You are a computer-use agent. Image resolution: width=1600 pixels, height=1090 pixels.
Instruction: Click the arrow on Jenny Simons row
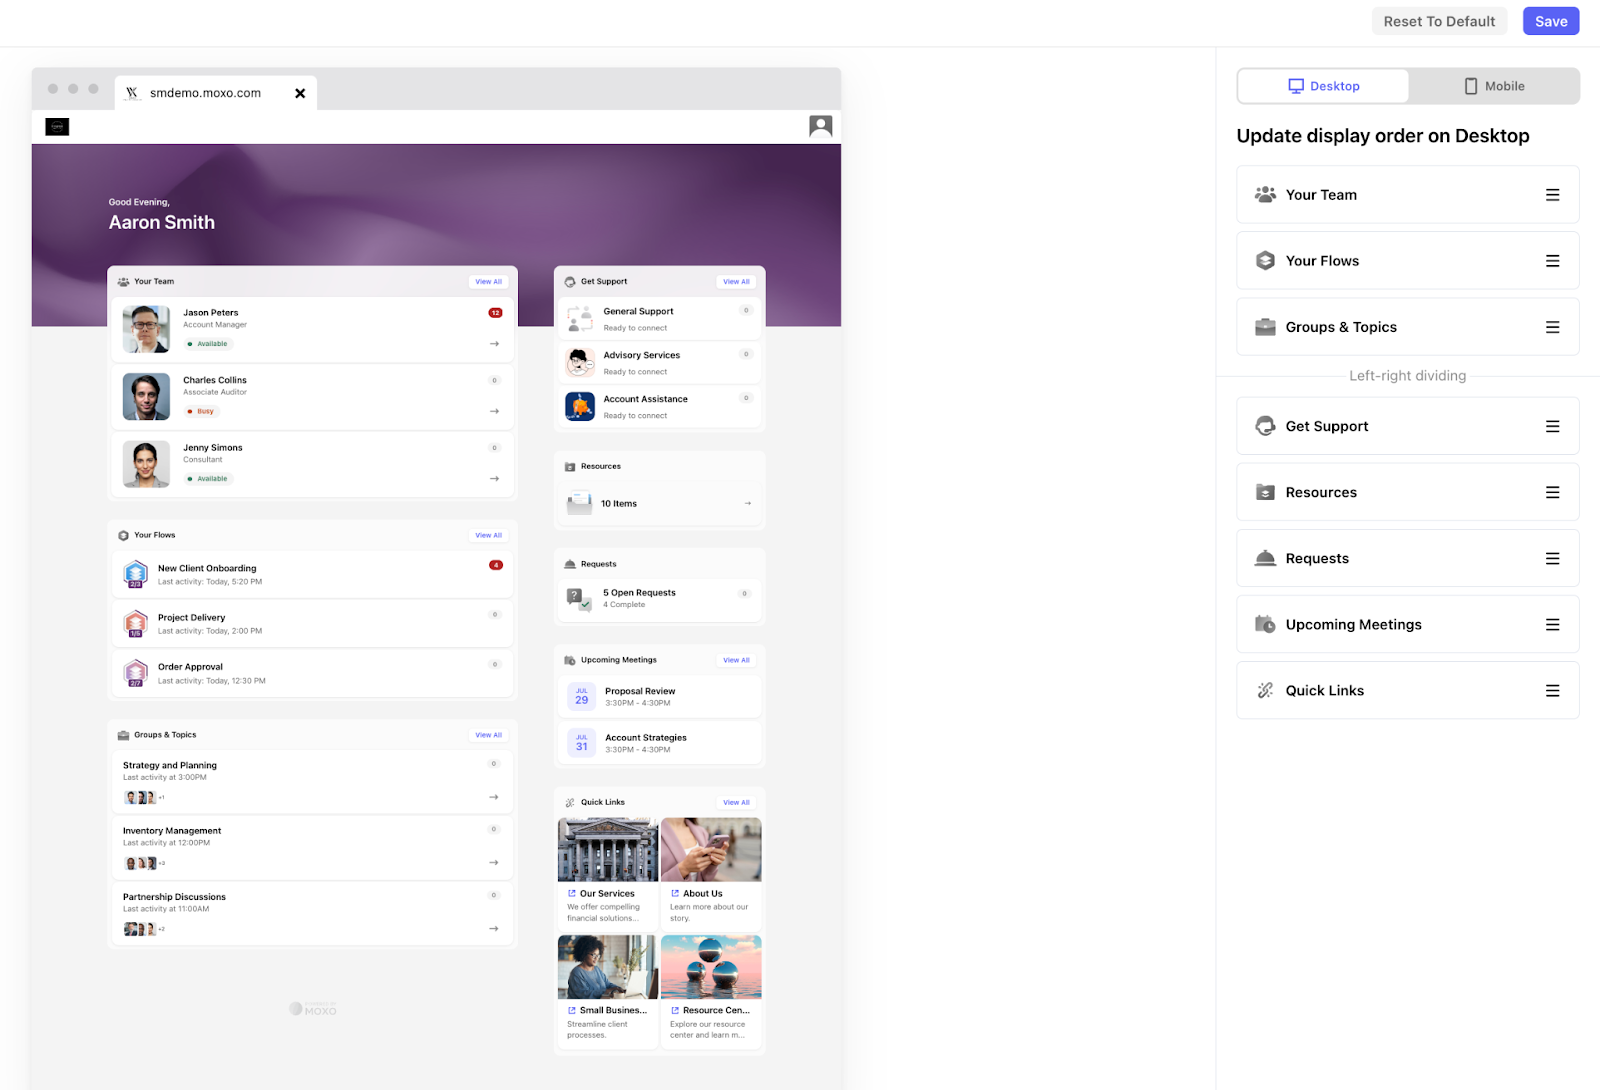point(494,479)
